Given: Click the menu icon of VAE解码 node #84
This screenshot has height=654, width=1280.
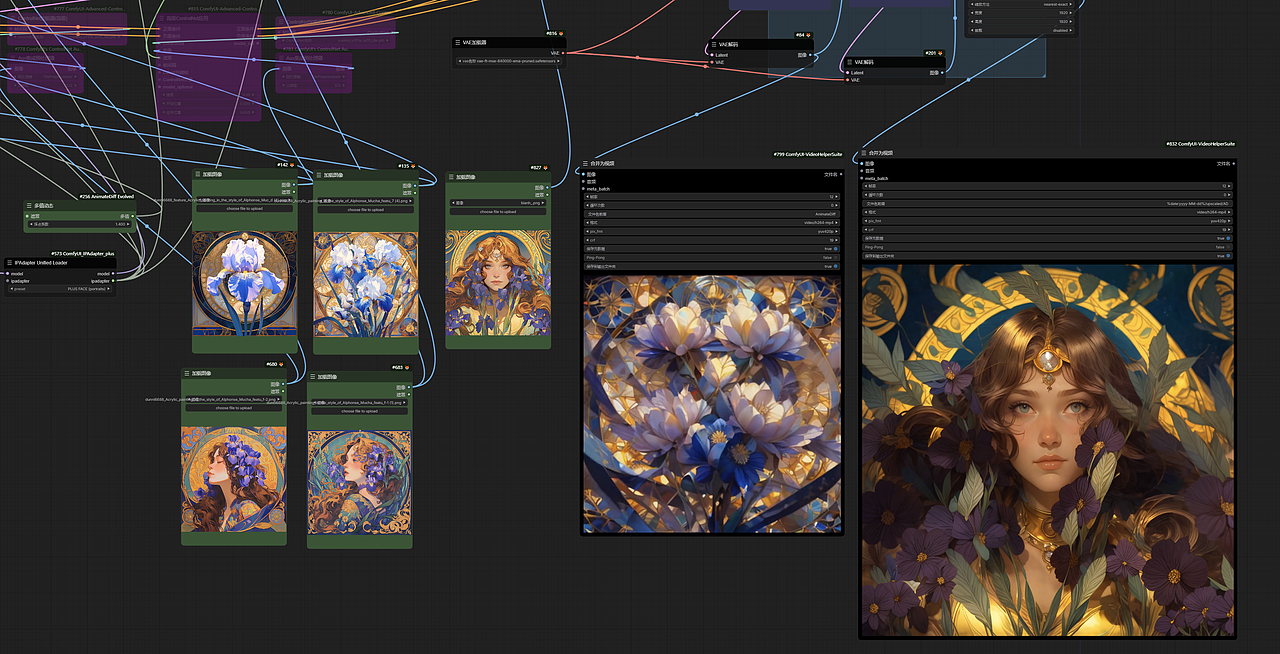Looking at the screenshot, I should tap(714, 45).
